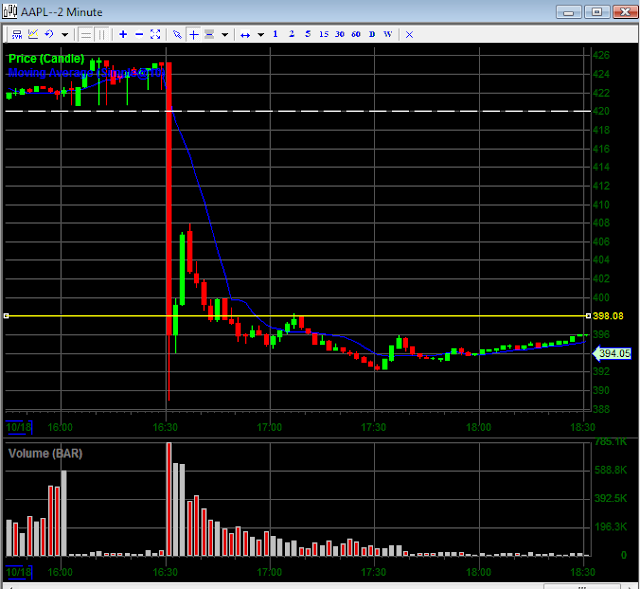Click the 17:00 label under price chart
The width and height of the screenshot is (640, 589).
(269, 428)
